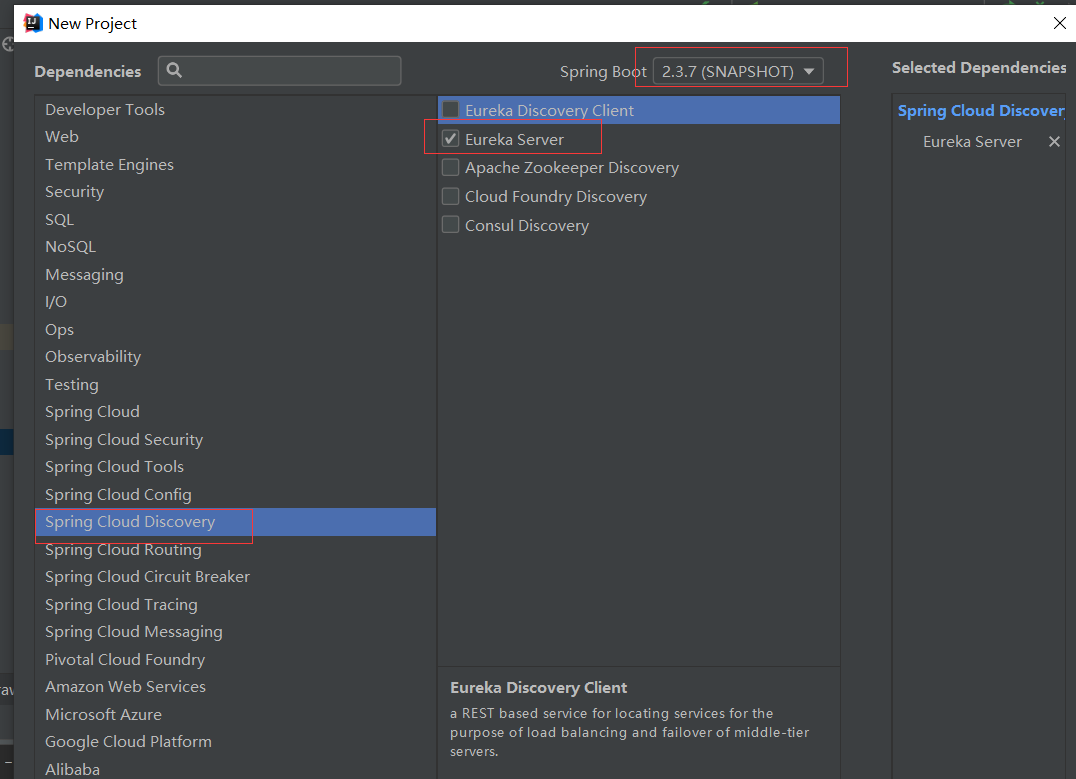The height and width of the screenshot is (779, 1076).
Task: Open the Spring Boot version dropdown
Action: [738, 71]
